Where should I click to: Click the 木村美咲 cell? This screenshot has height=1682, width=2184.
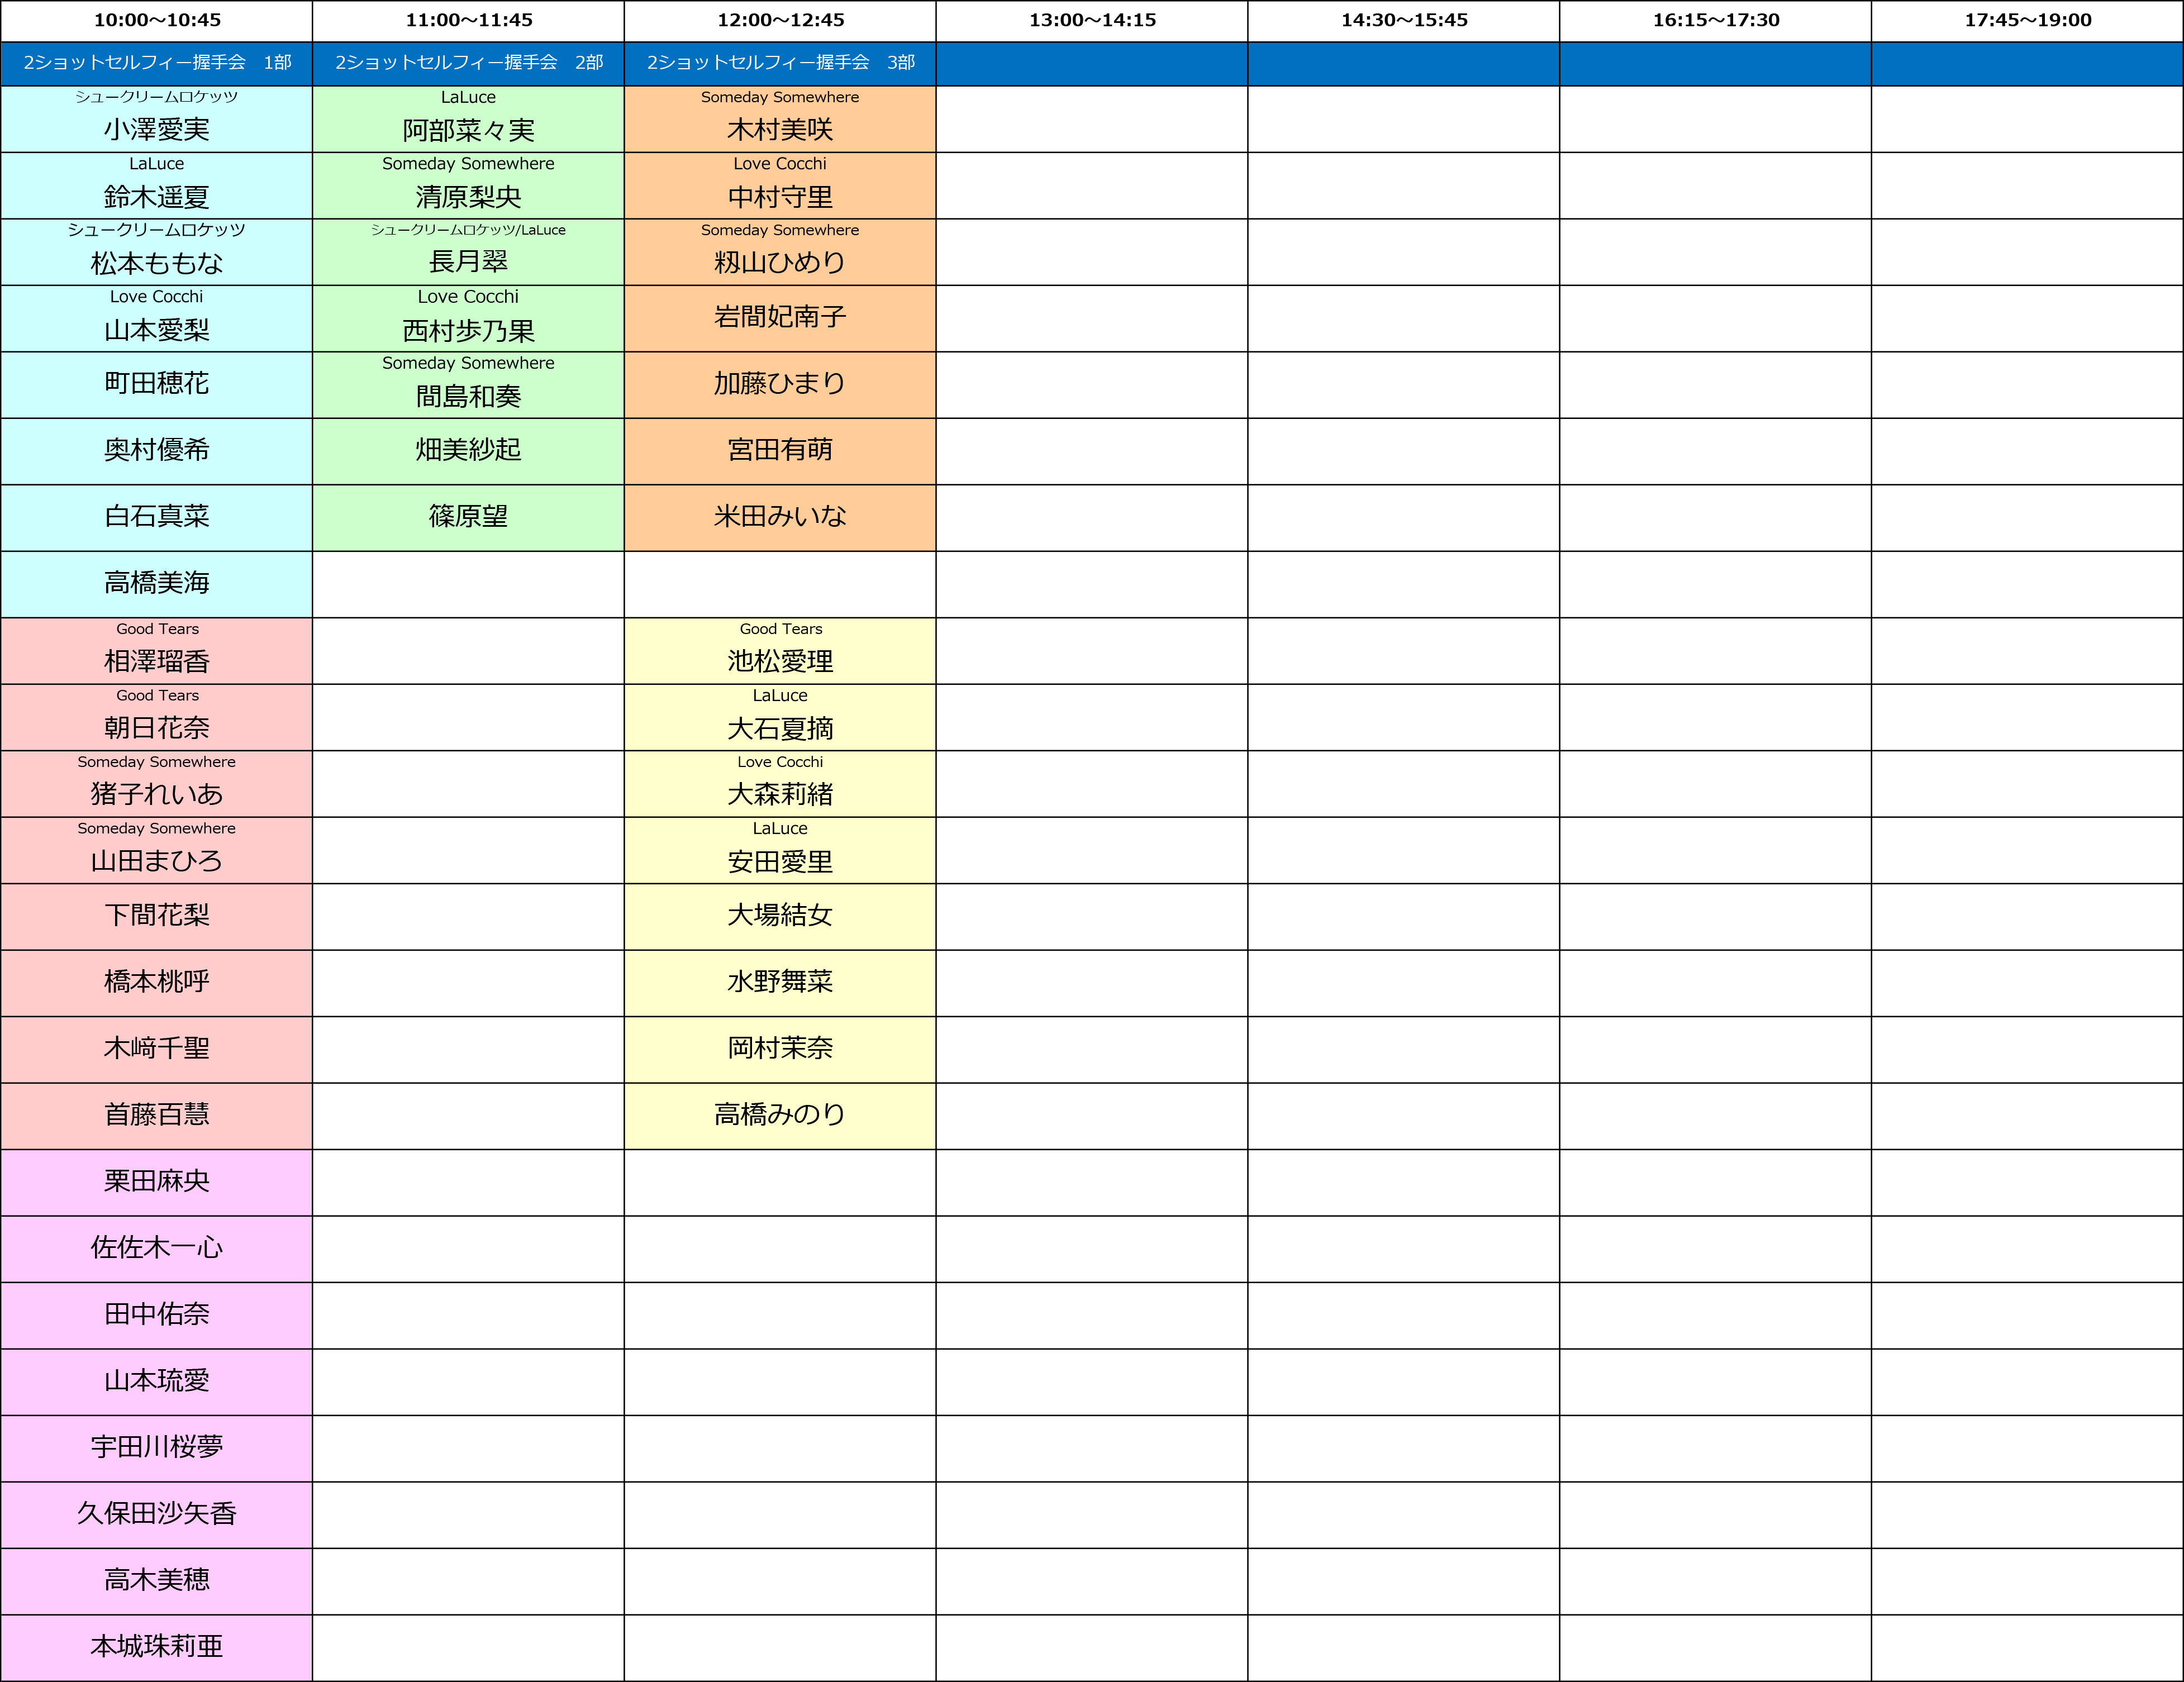point(780,120)
